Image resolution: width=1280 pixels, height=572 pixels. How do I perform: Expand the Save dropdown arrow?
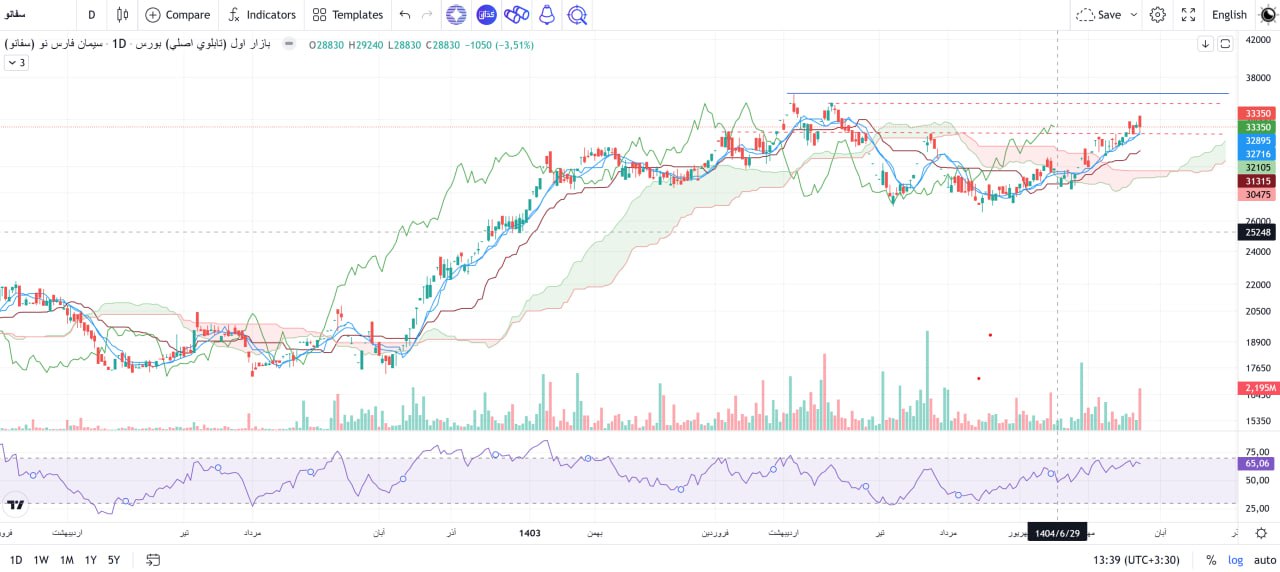point(1133,15)
